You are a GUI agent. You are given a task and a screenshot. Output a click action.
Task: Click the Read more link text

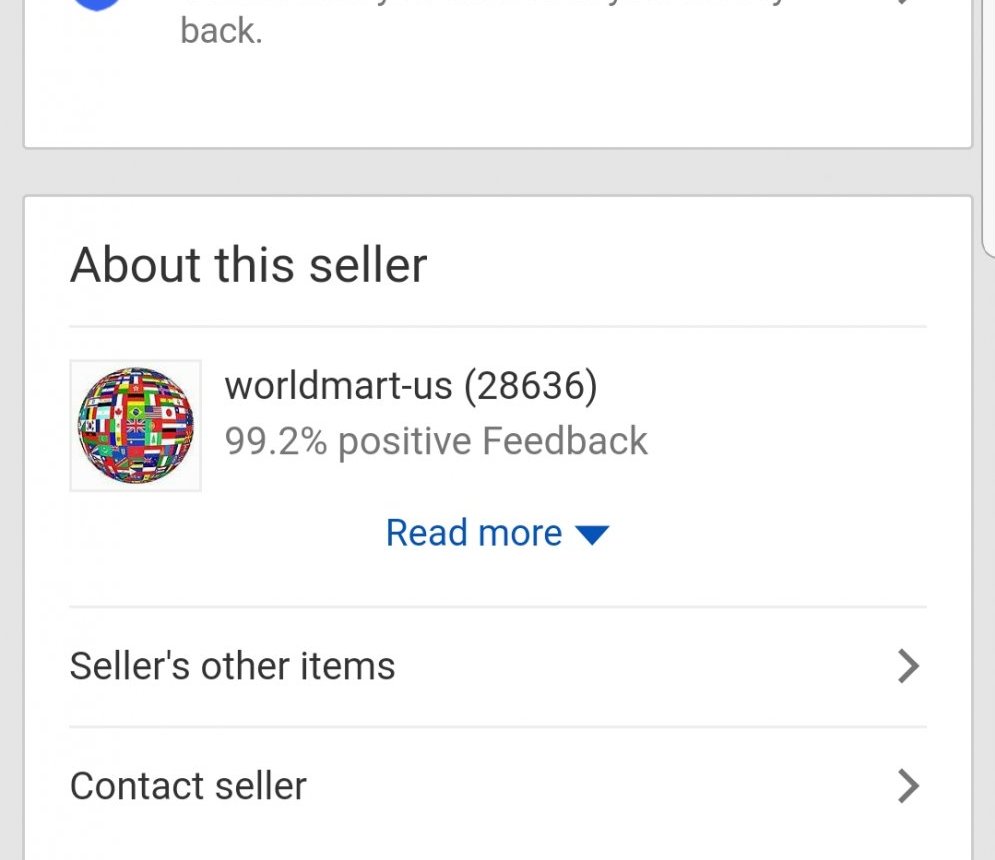click(474, 533)
